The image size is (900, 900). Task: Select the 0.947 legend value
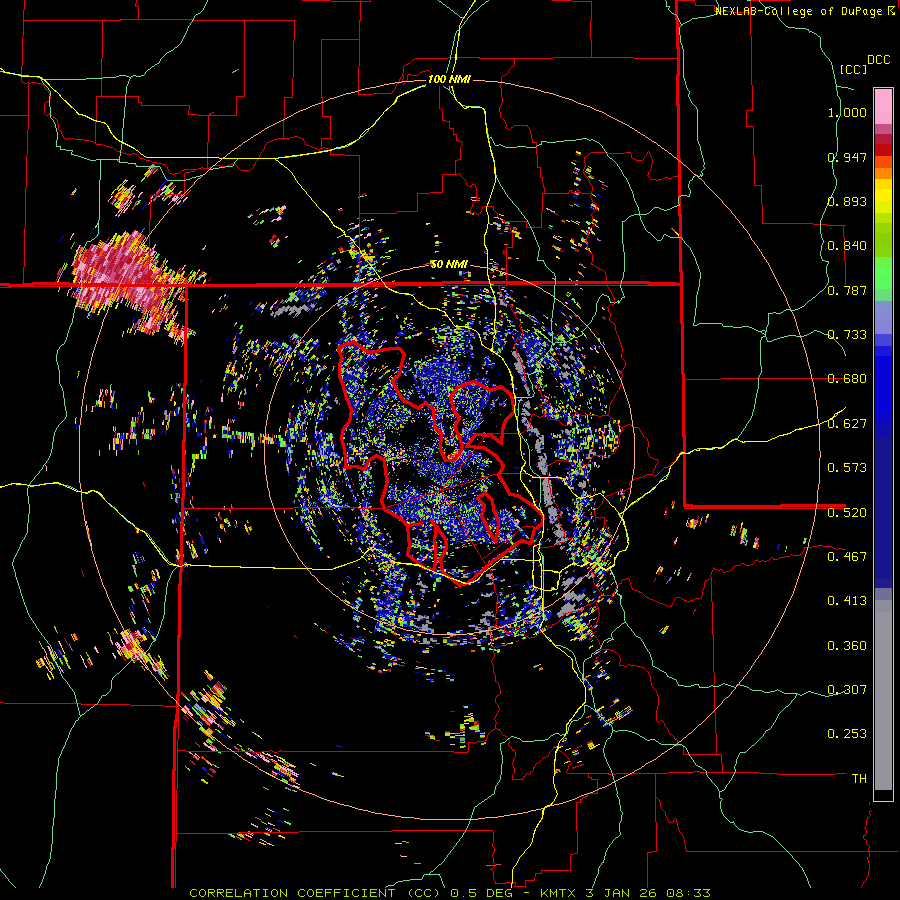click(x=847, y=157)
